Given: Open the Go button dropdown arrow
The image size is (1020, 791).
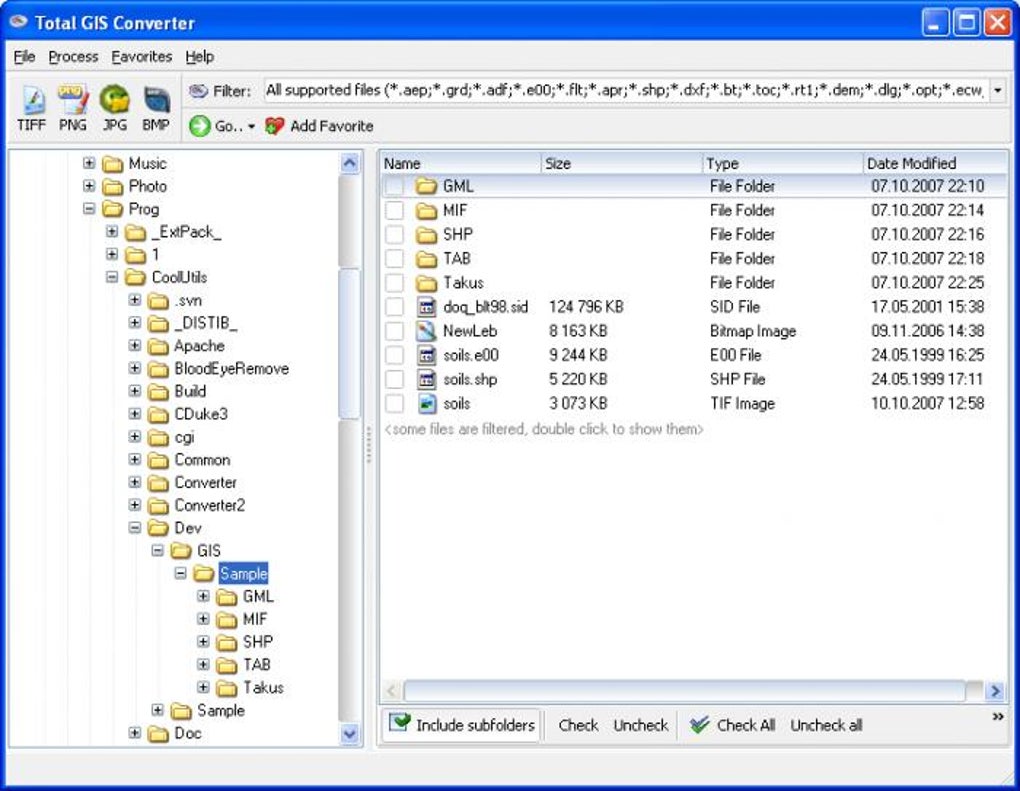Looking at the screenshot, I should pos(251,127).
